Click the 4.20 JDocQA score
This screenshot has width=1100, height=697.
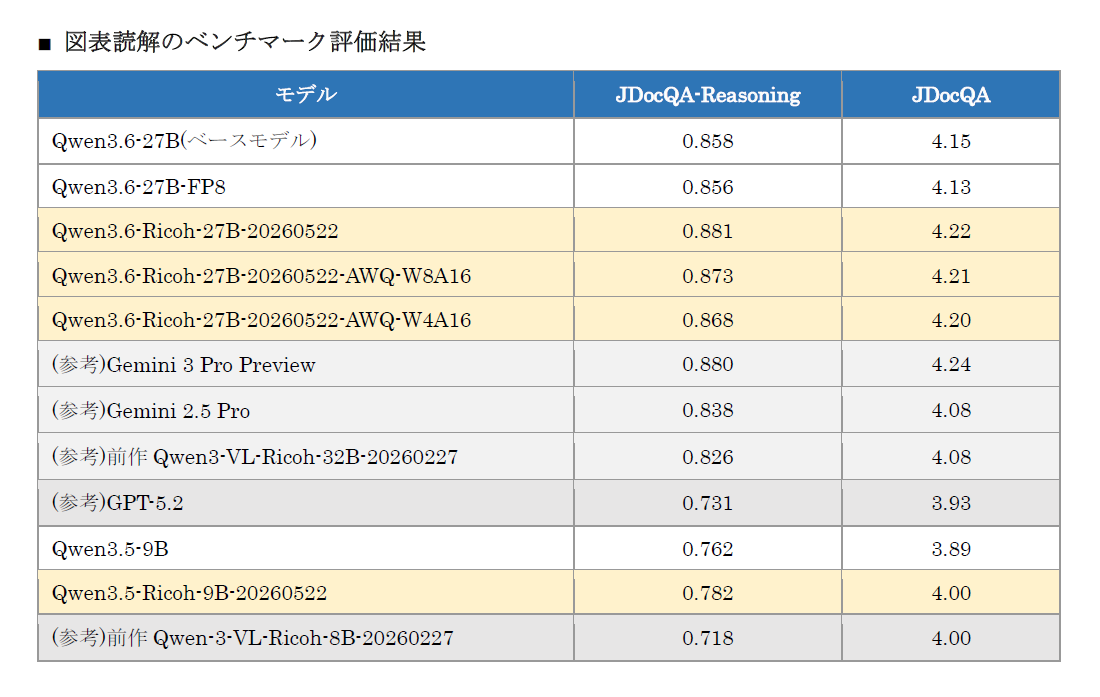pos(951,320)
